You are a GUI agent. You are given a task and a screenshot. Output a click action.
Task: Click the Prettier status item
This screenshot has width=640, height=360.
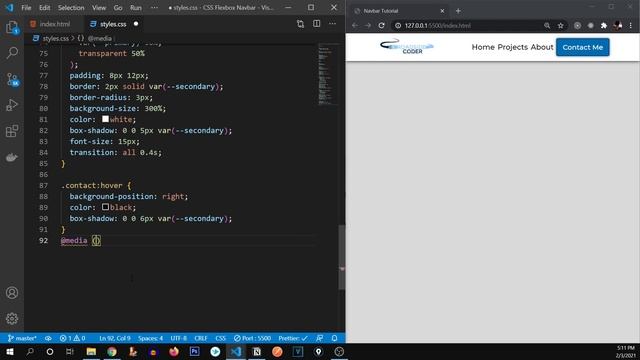tap(293, 338)
